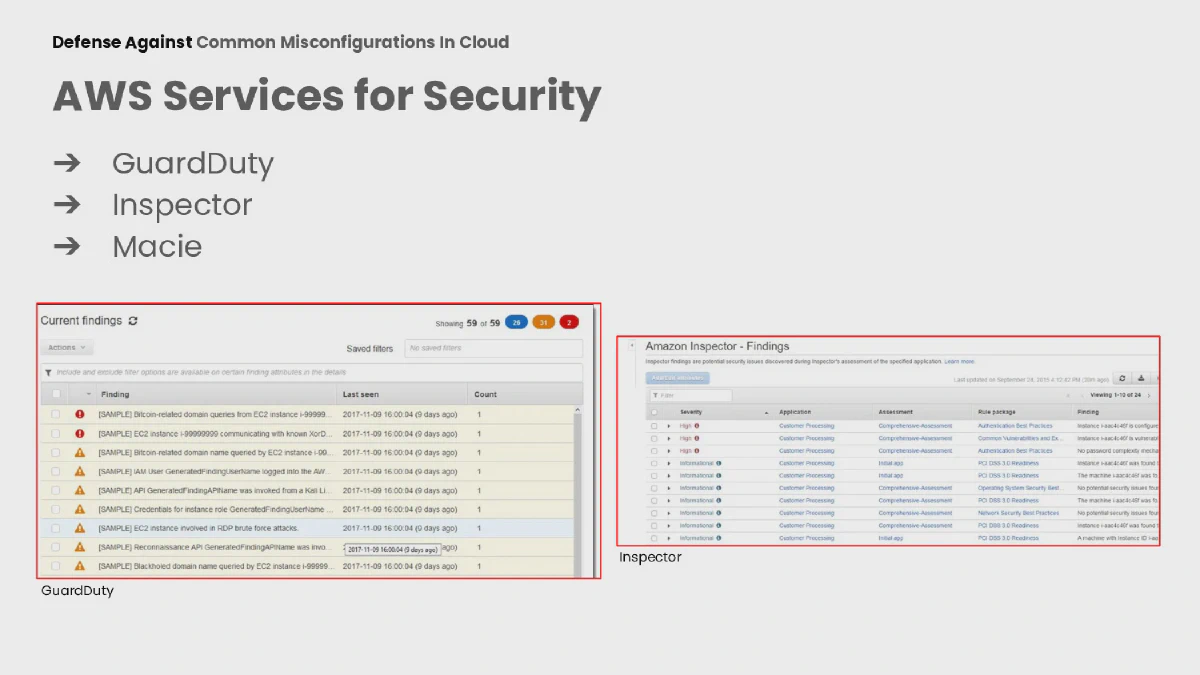Check the Bitcoin-related domain queries finding row
The image size is (1200, 675).
(x=56, y=414)
